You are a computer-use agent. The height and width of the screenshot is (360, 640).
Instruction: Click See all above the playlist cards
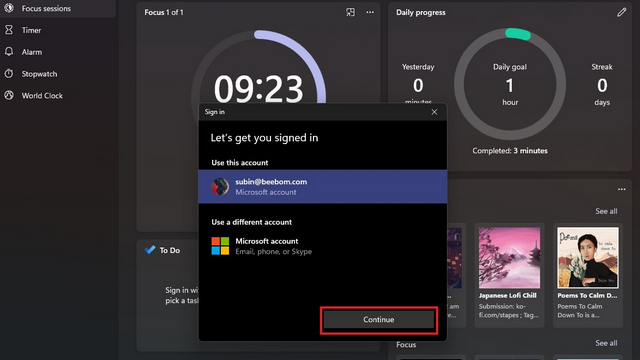[606, 211]
